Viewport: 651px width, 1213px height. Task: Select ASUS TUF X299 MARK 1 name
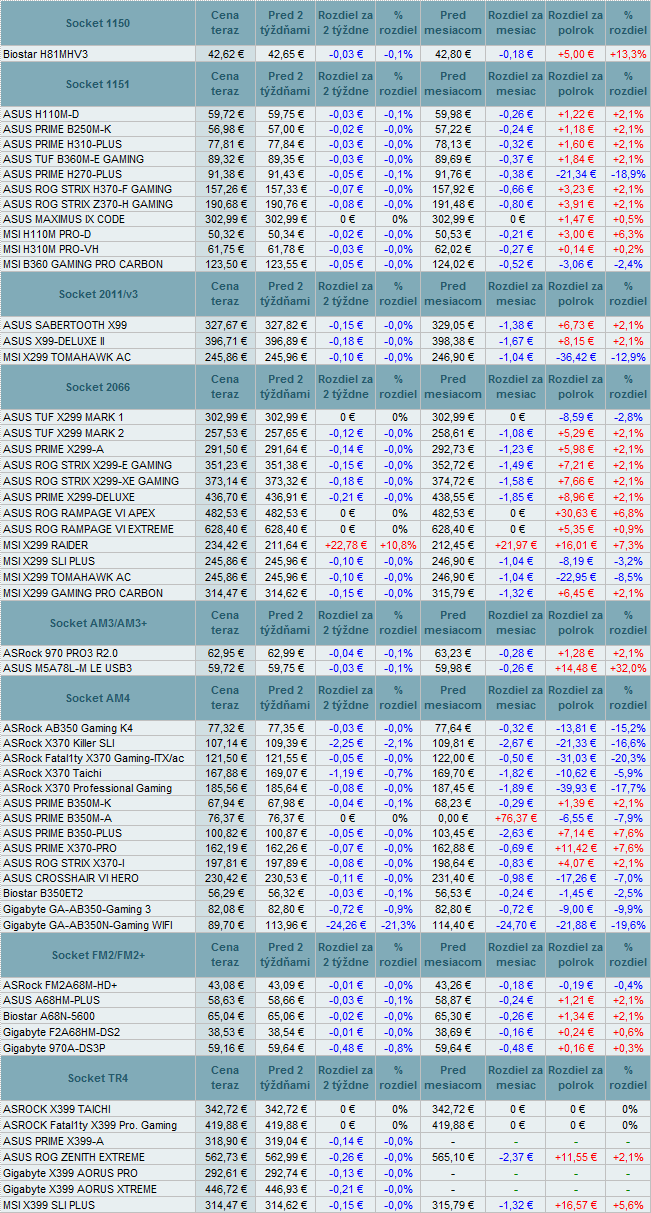63,417
